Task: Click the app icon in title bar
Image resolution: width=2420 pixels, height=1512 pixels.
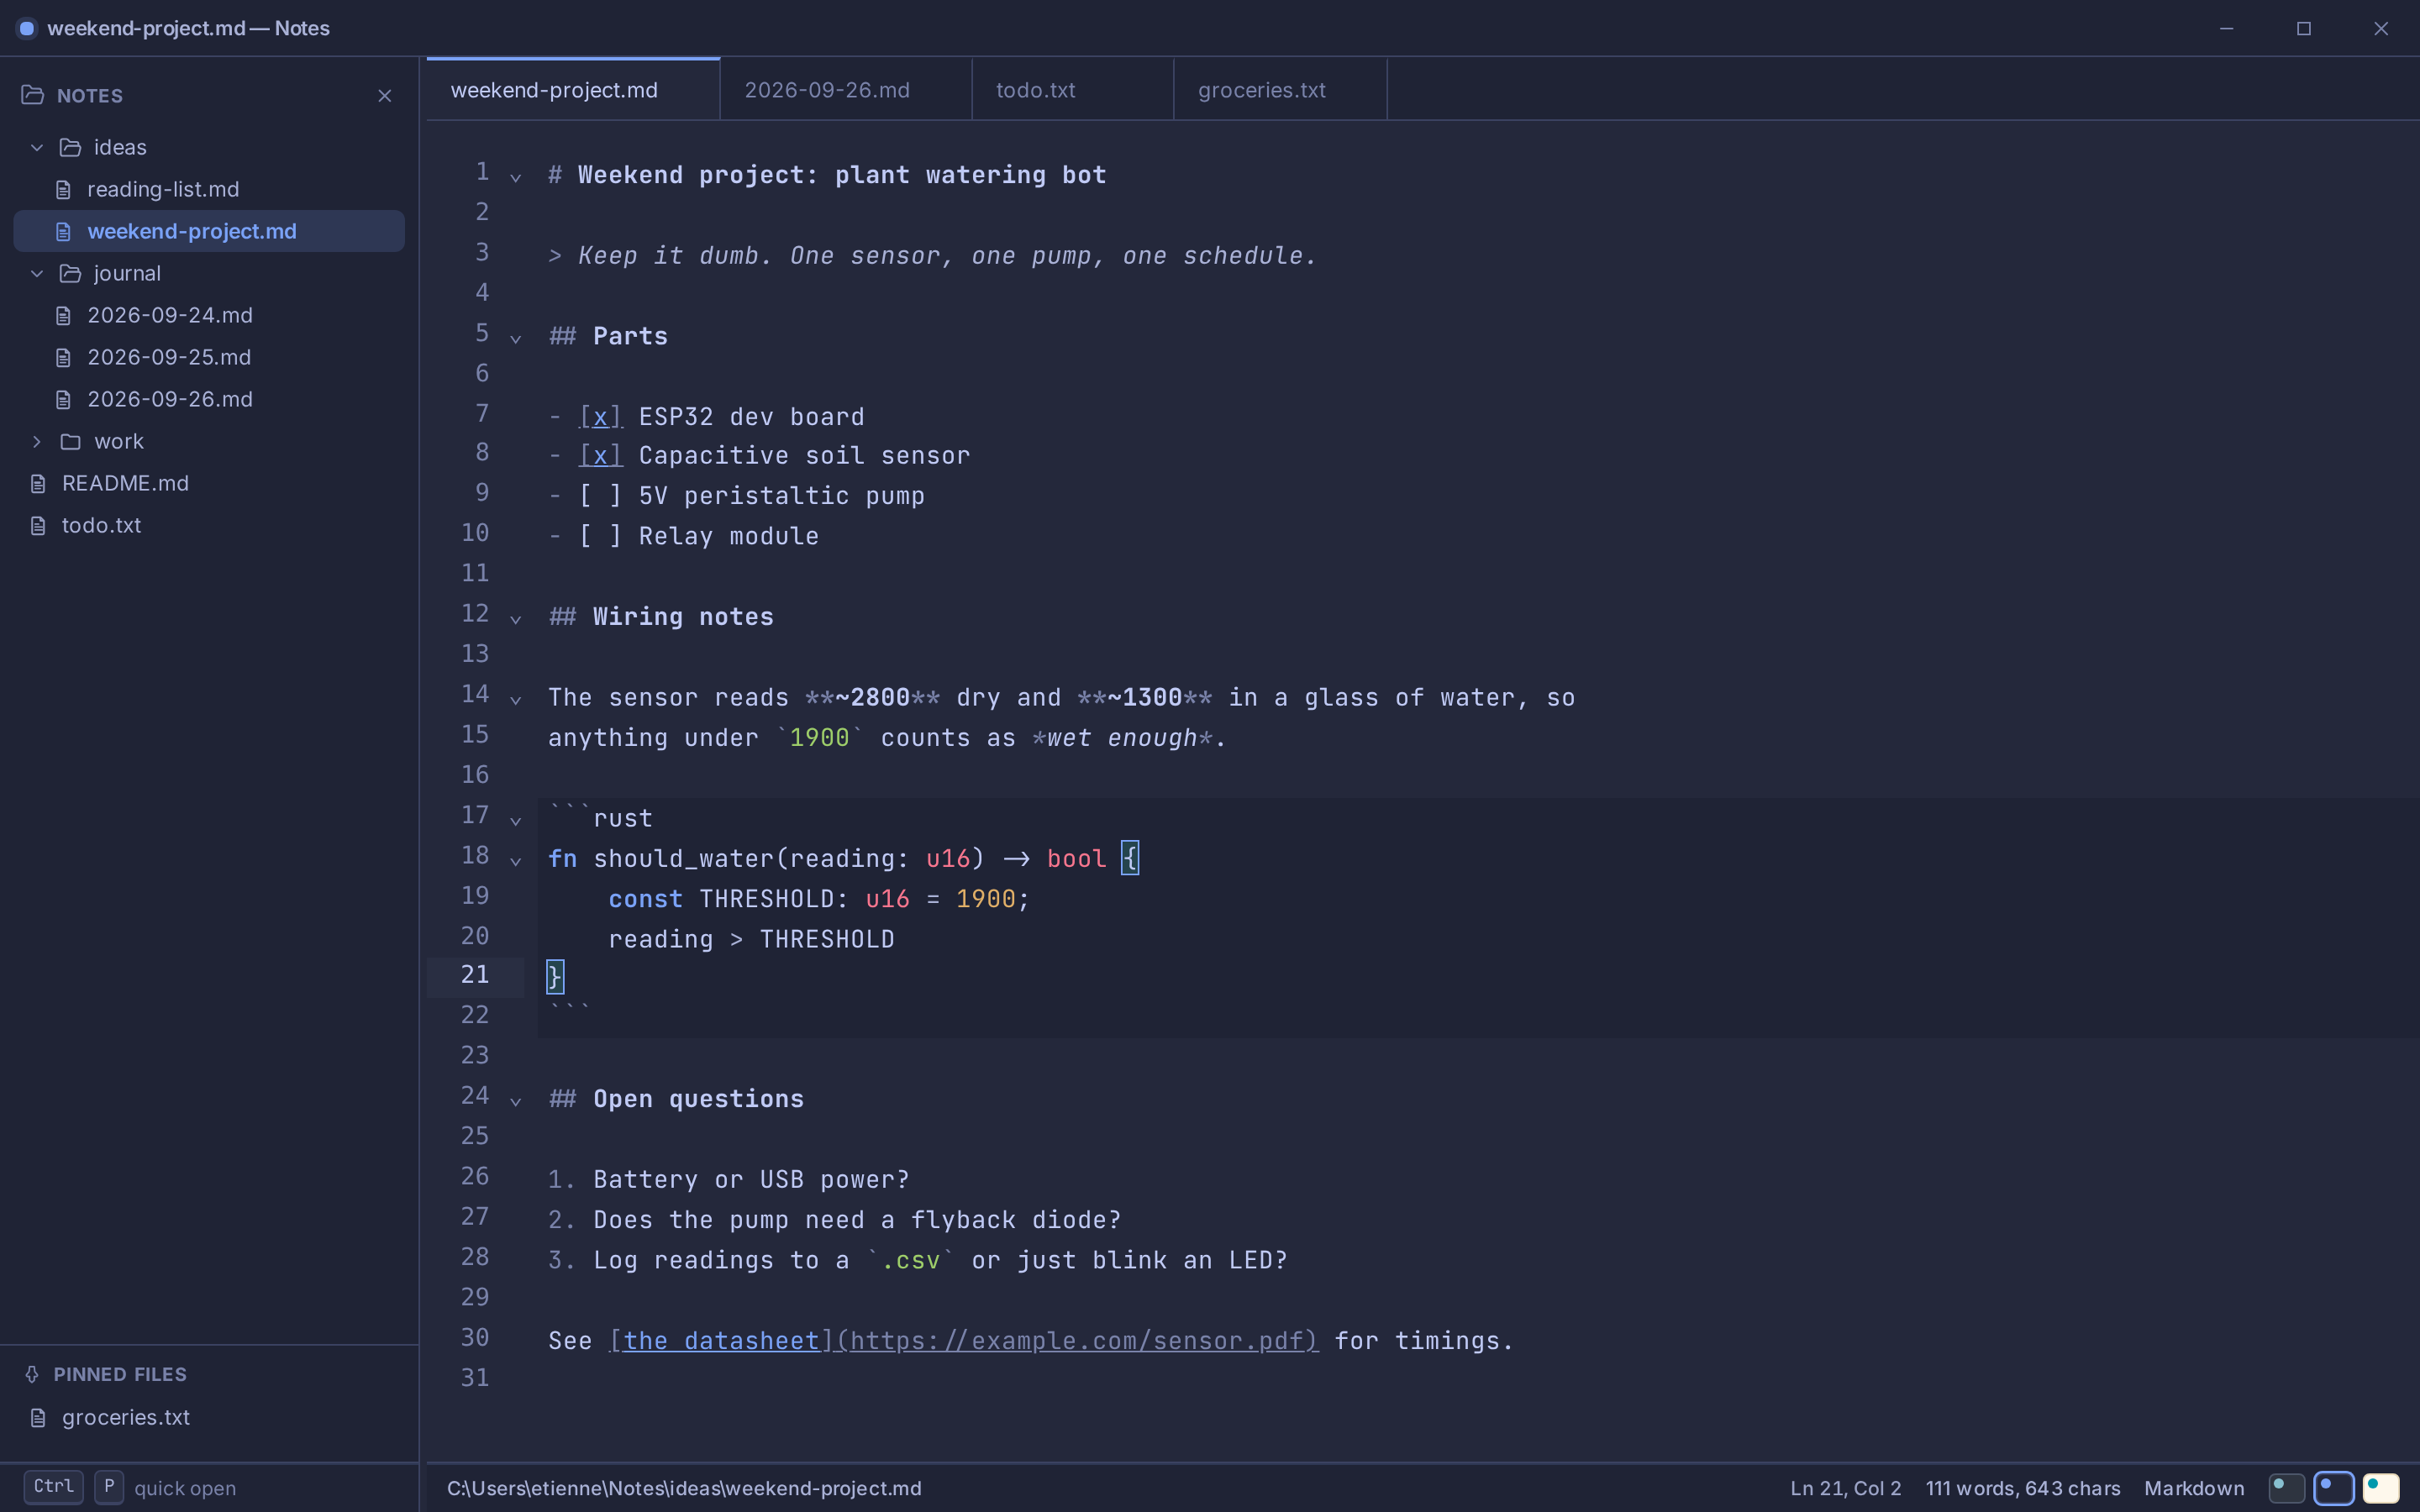Action: pyautogui.click(x=27, y=28)
